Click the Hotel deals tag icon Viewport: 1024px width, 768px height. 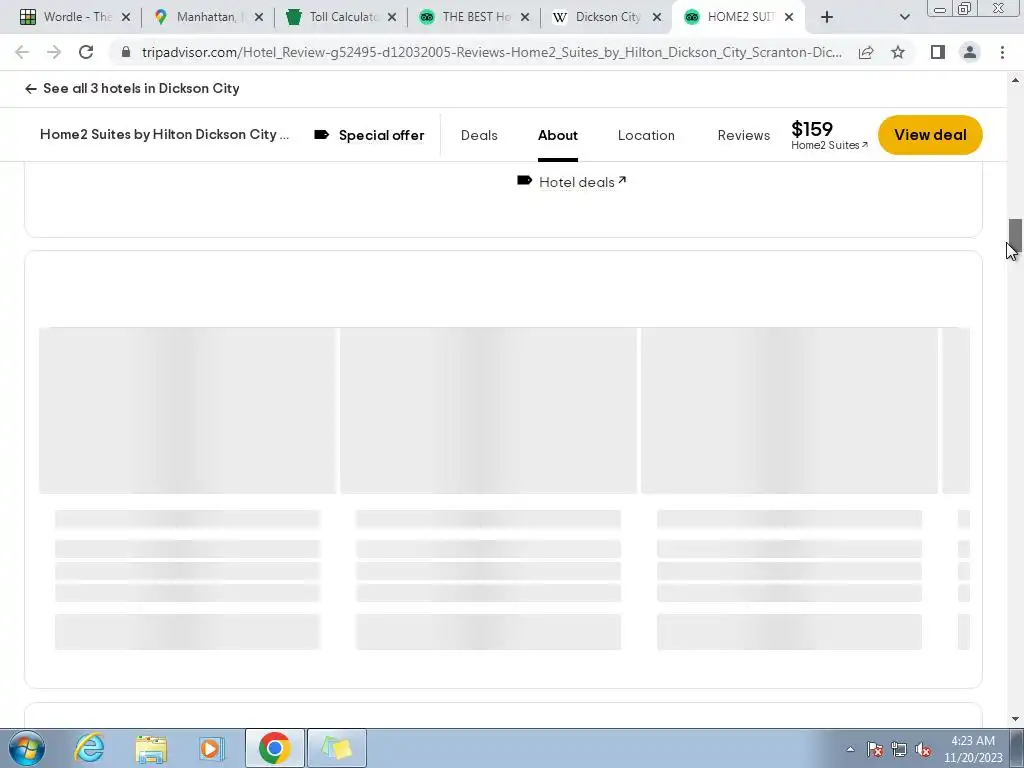(524, 180)
